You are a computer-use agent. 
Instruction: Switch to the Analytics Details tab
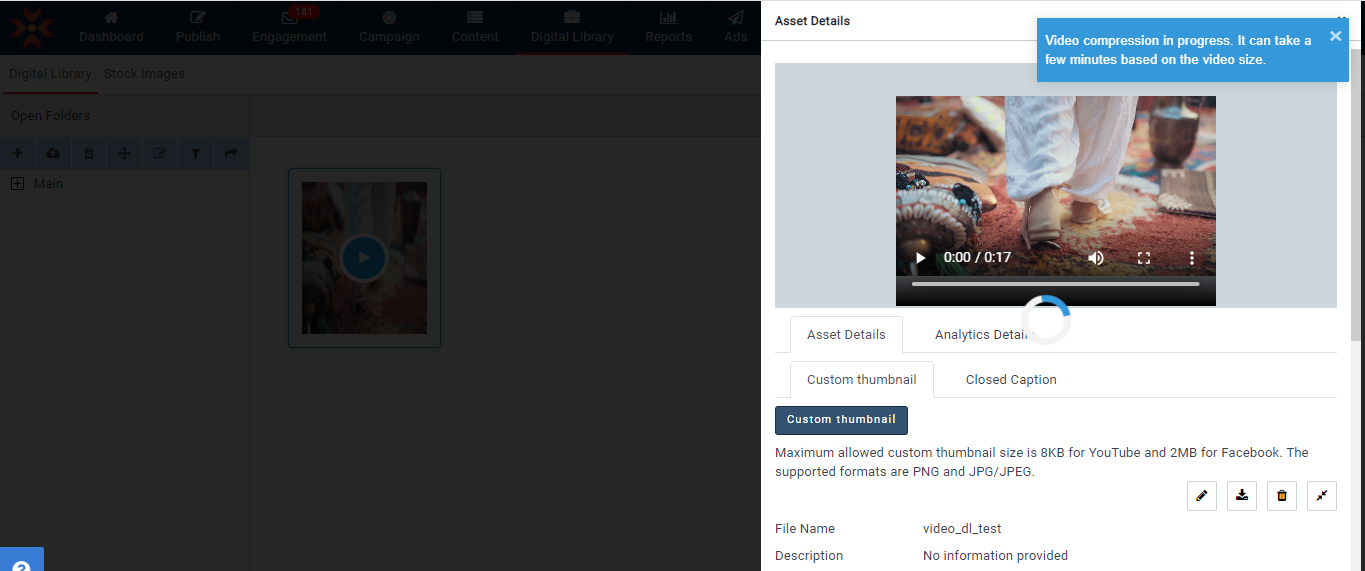tap(980, 335)
